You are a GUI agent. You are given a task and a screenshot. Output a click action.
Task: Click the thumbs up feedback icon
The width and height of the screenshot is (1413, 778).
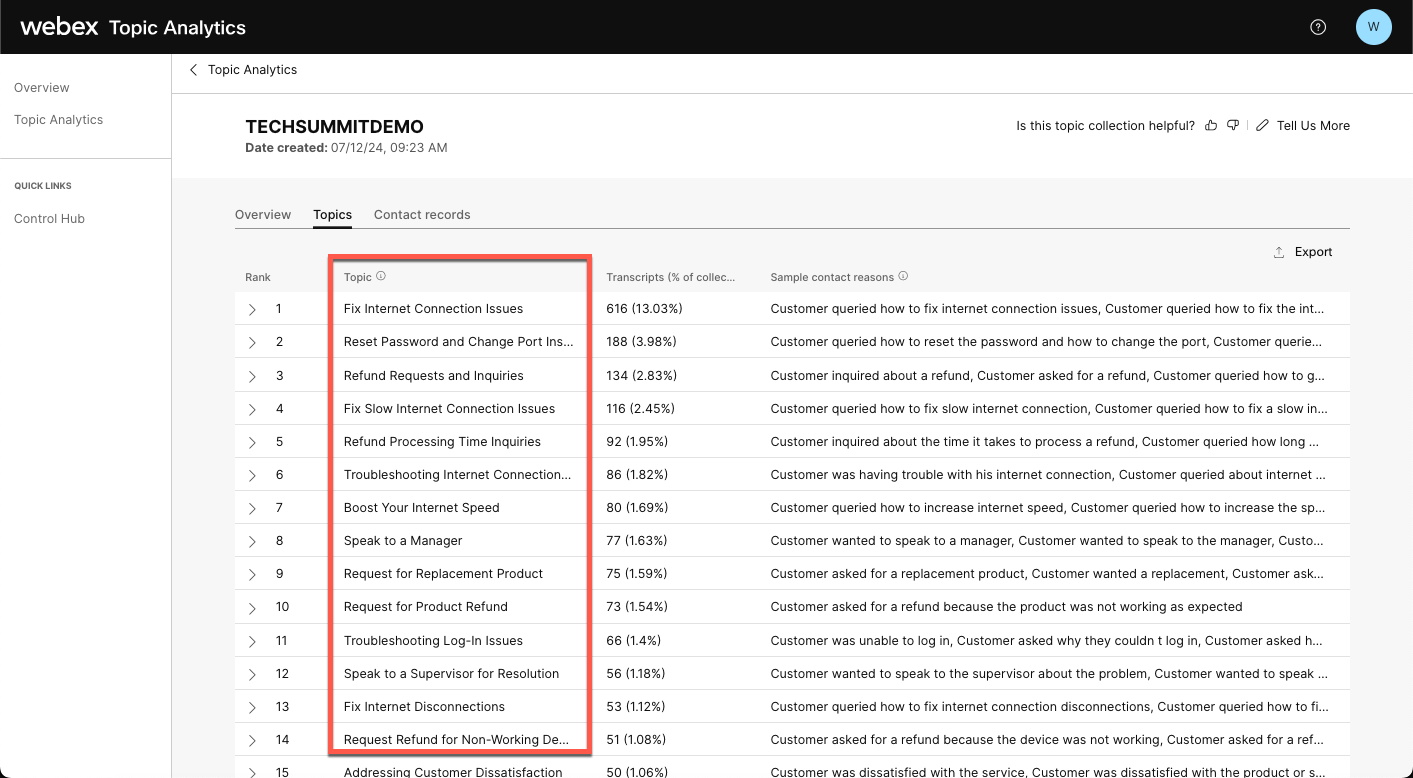pos(1211,126)
